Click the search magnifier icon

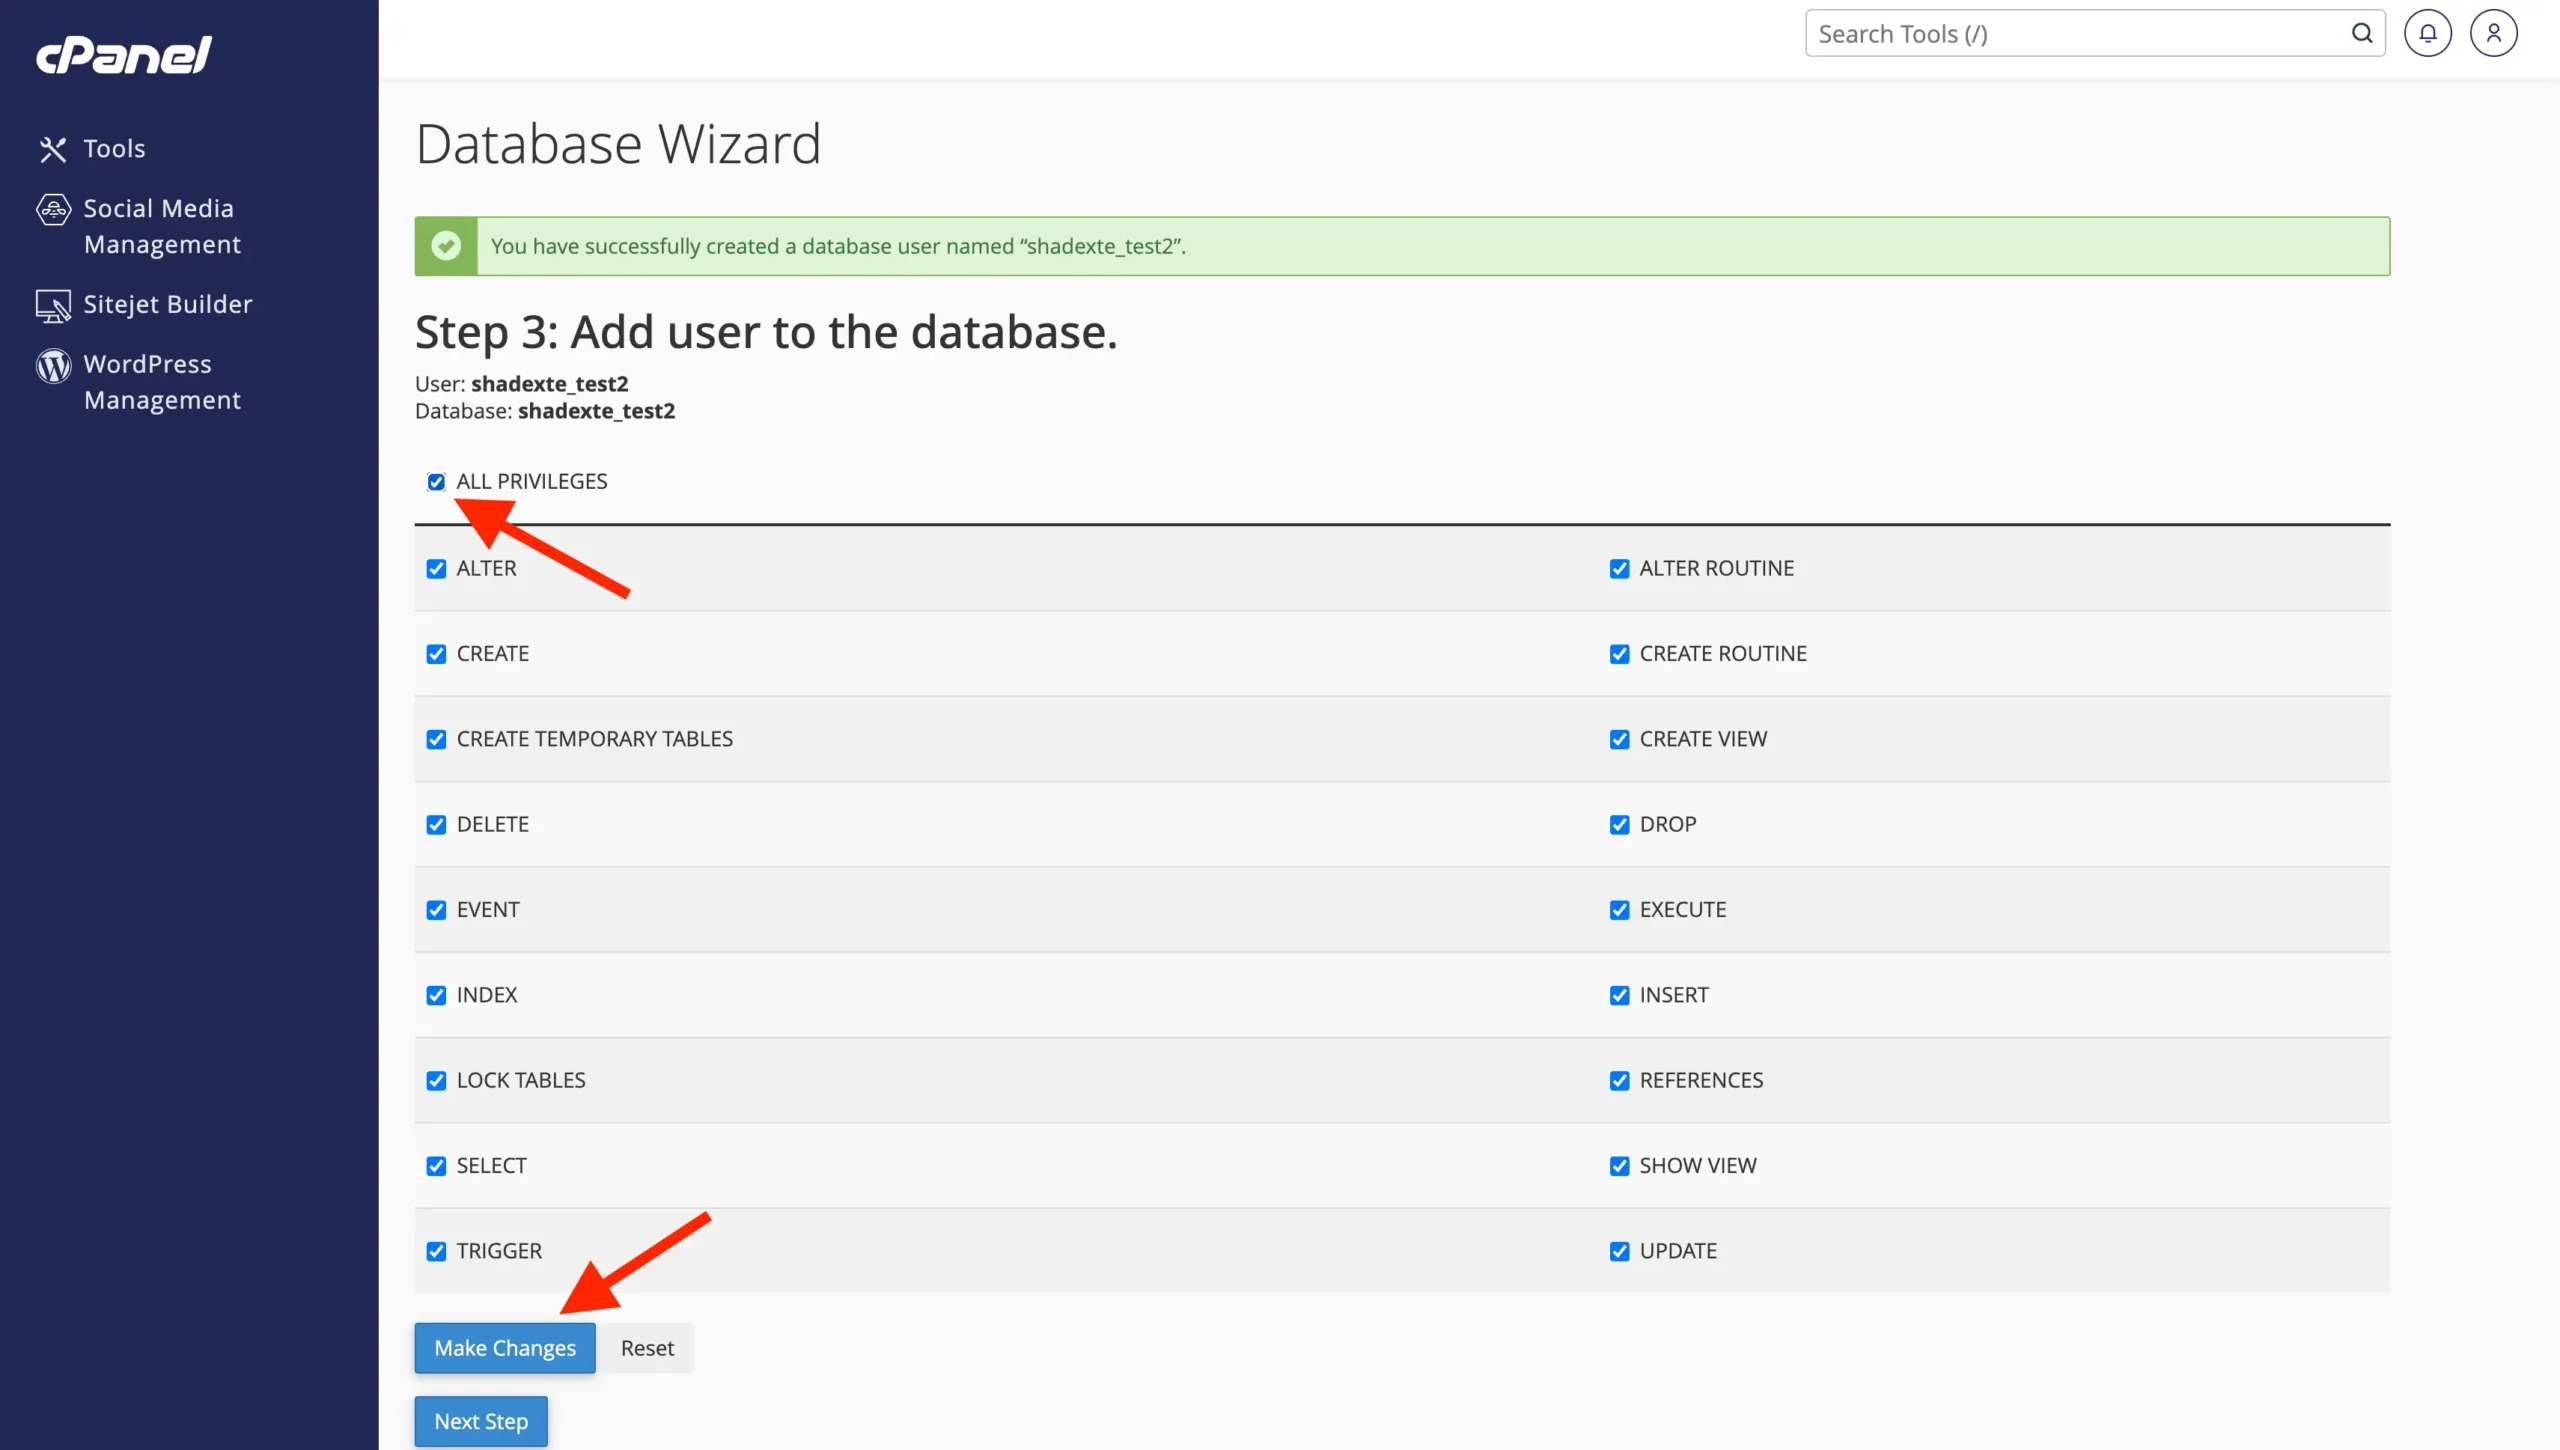click(x=2362, y=33)
